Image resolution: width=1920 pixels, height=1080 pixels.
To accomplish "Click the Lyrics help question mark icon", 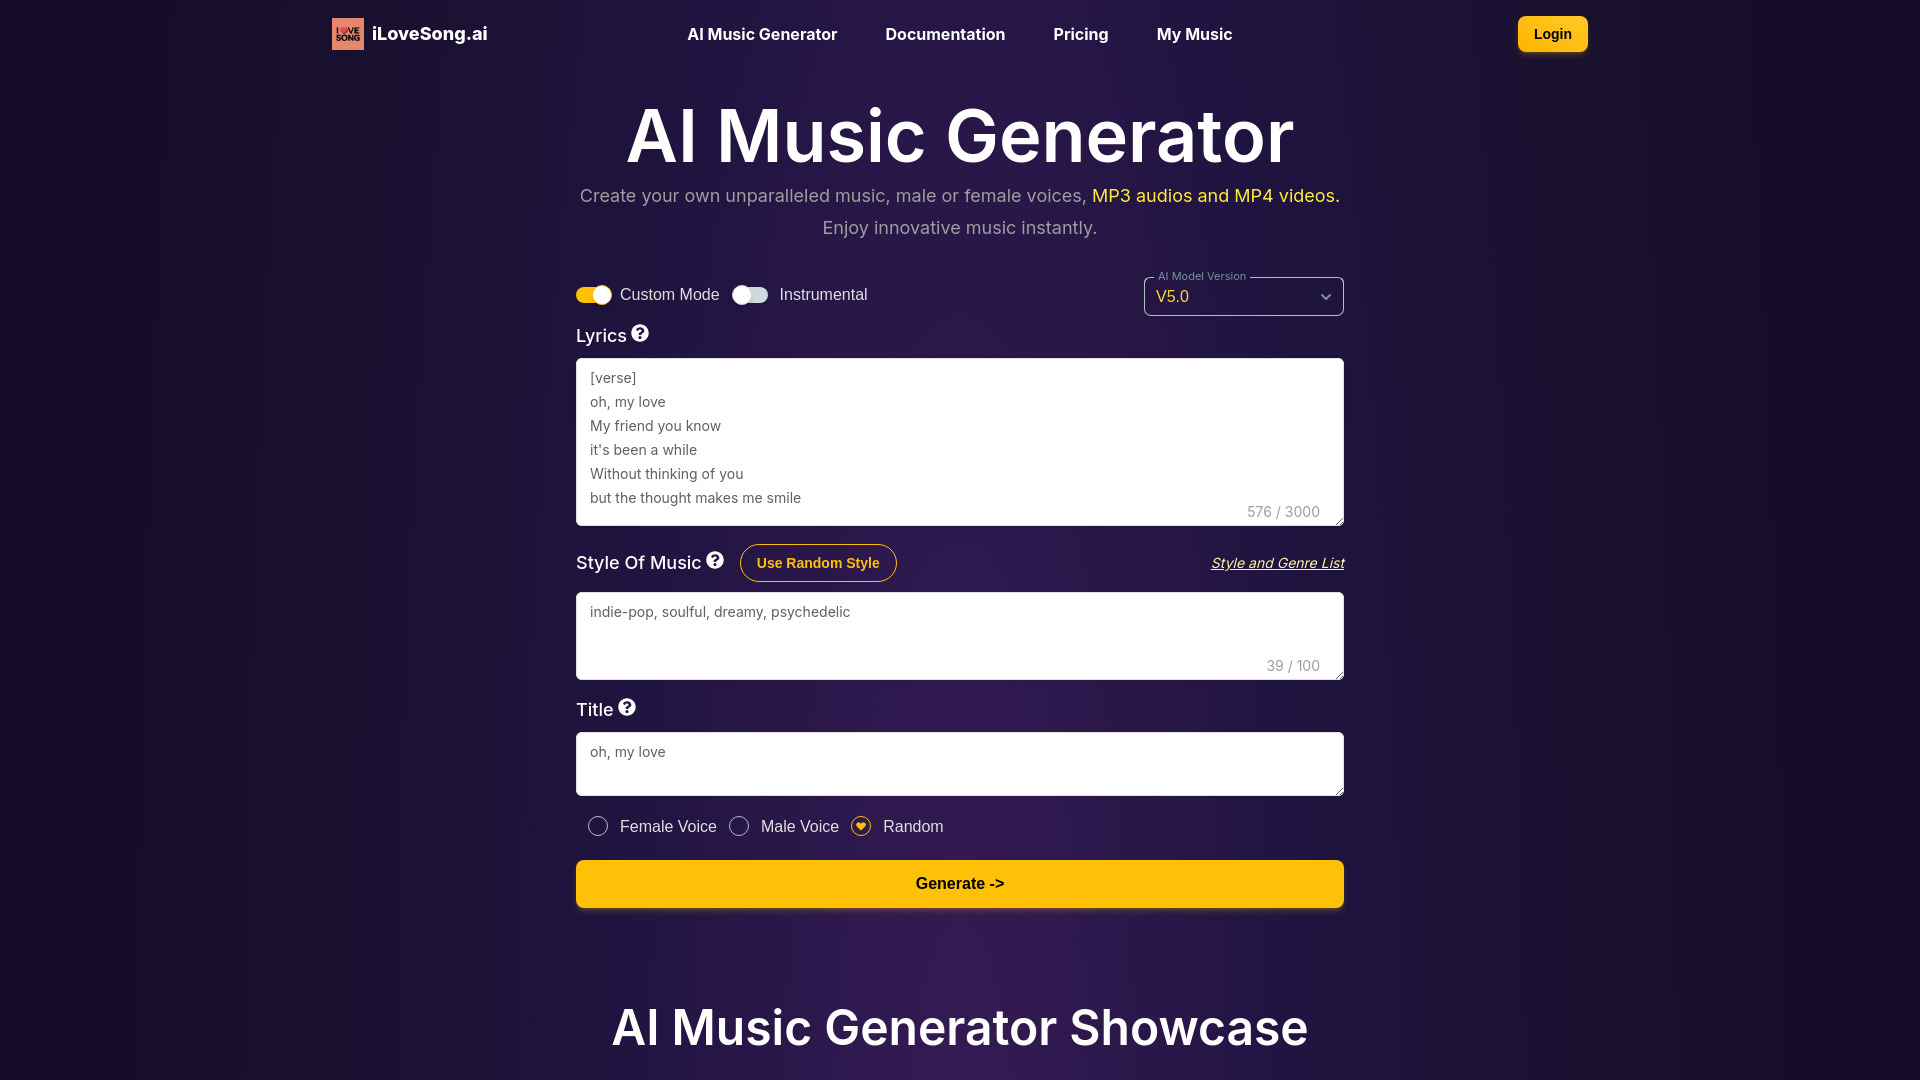I will coord(641,332).
